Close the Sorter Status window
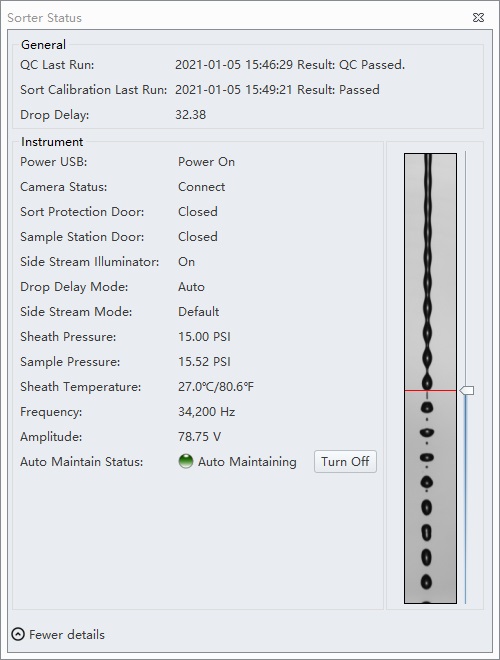 click(x=479, y=18)
